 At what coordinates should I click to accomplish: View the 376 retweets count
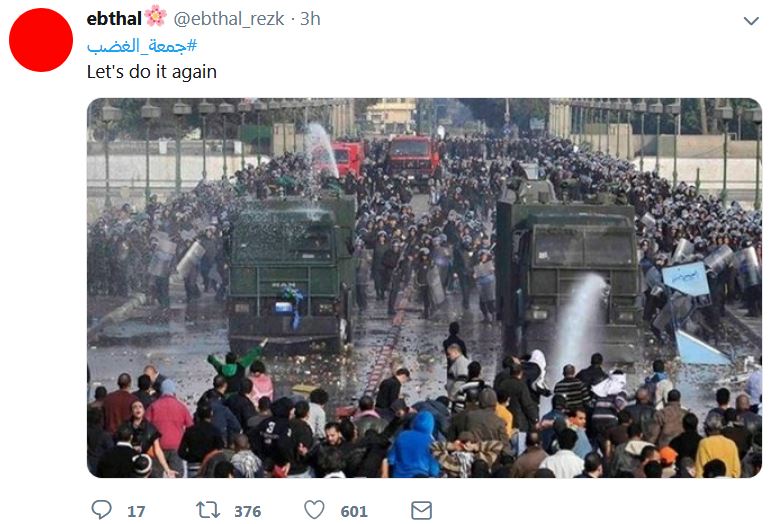(247, 511)
